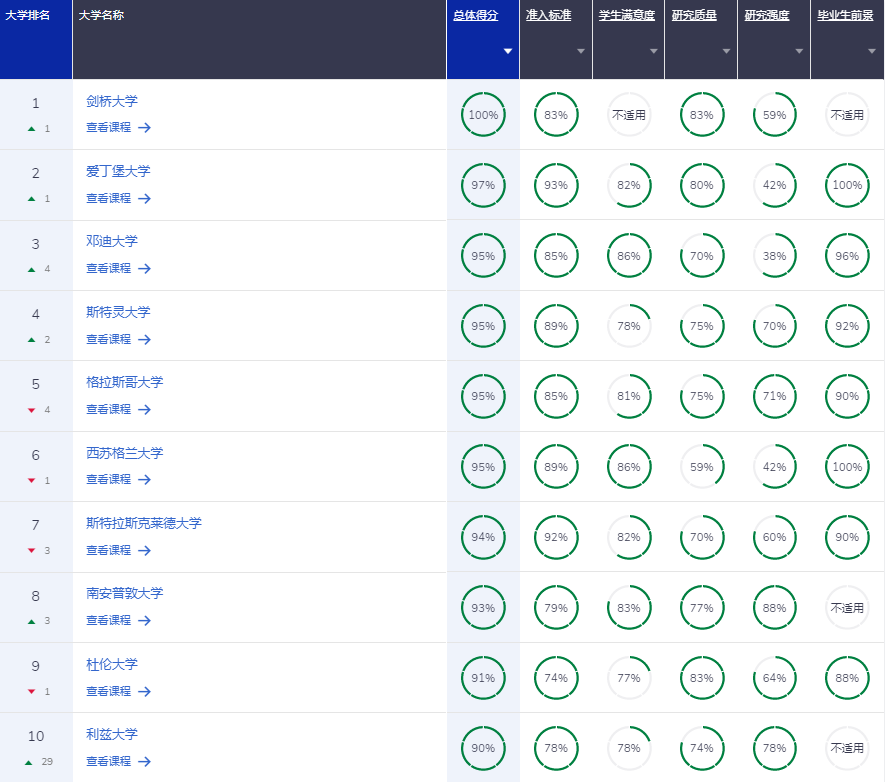The height and width of the screenshot is (782, 885).
Task: Click green up-arrow rank change for 利兹大学
Action: pyautogui.click(x=29, y=762)
